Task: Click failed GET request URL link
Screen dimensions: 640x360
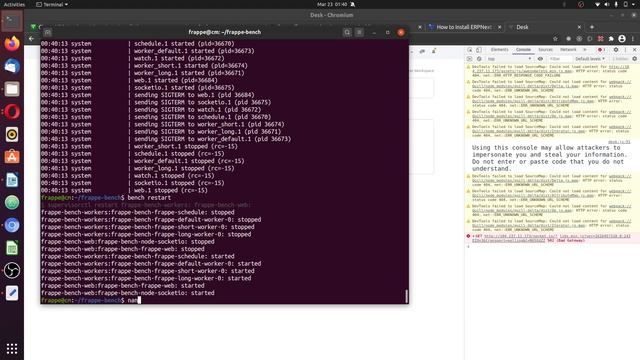Action: click(x=551, y=238)
